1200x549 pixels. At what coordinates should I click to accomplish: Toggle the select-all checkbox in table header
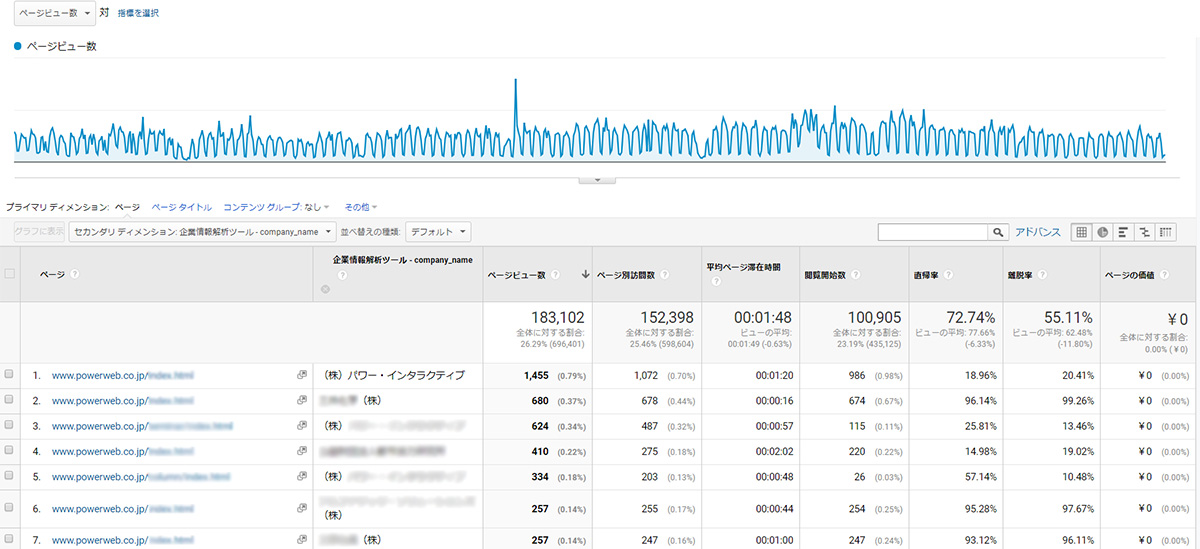pyautogui.click(x=10, y=274)
